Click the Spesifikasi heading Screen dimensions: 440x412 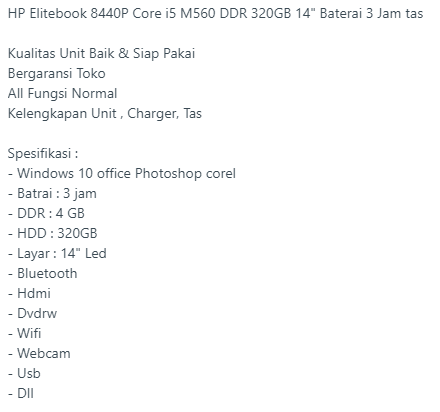43,154
